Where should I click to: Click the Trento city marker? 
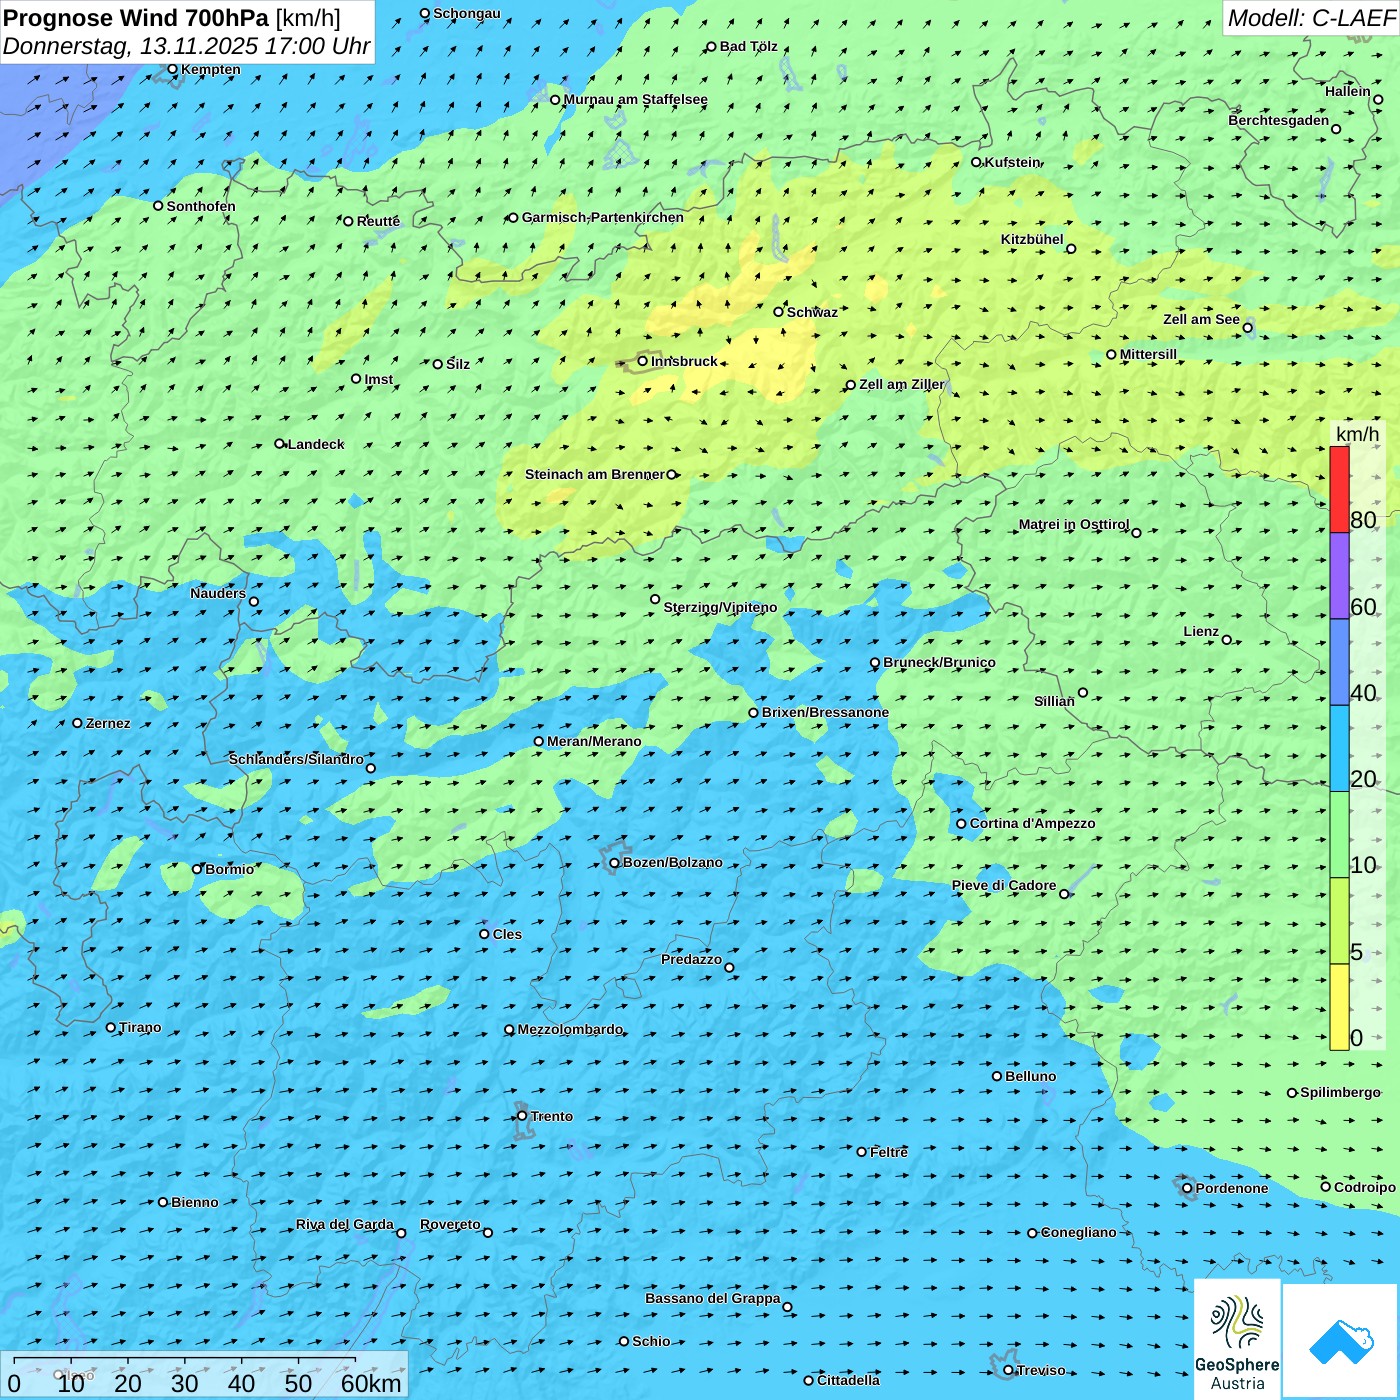pos(522,1116)
